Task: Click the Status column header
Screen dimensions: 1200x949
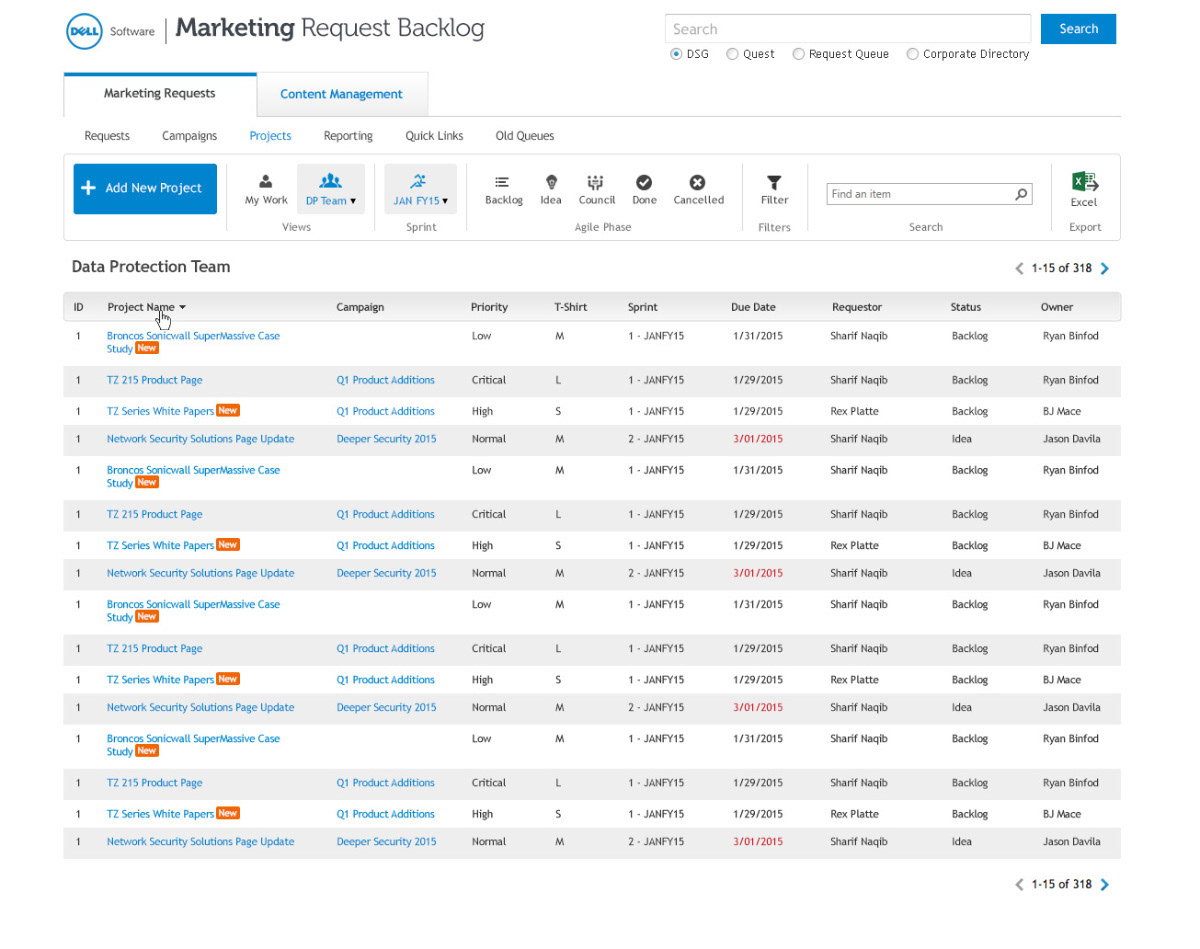Action: [x=966, y=307]
